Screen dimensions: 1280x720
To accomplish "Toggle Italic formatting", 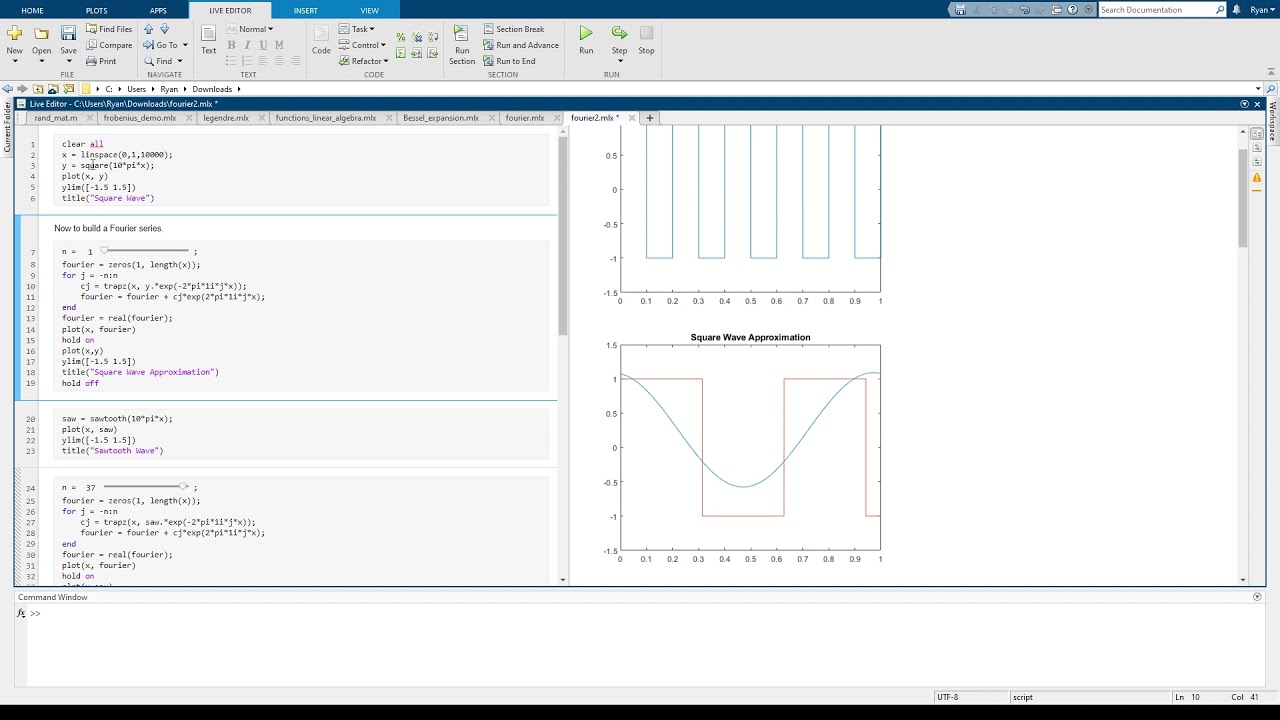I will pyautogui.click(x=247, y=45).
